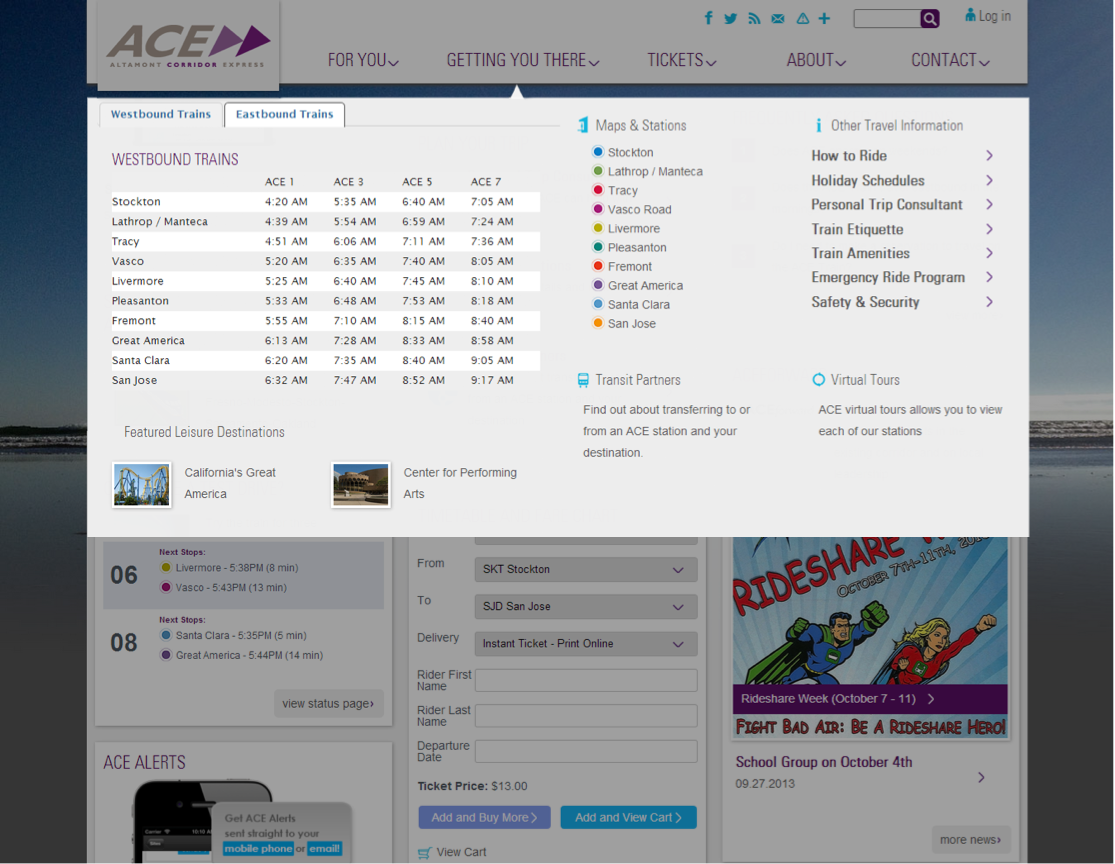Click the orange dot next to San Jose
This screenshot has height=864, width=1115.
pyautogui.click(x=598, y=323)
